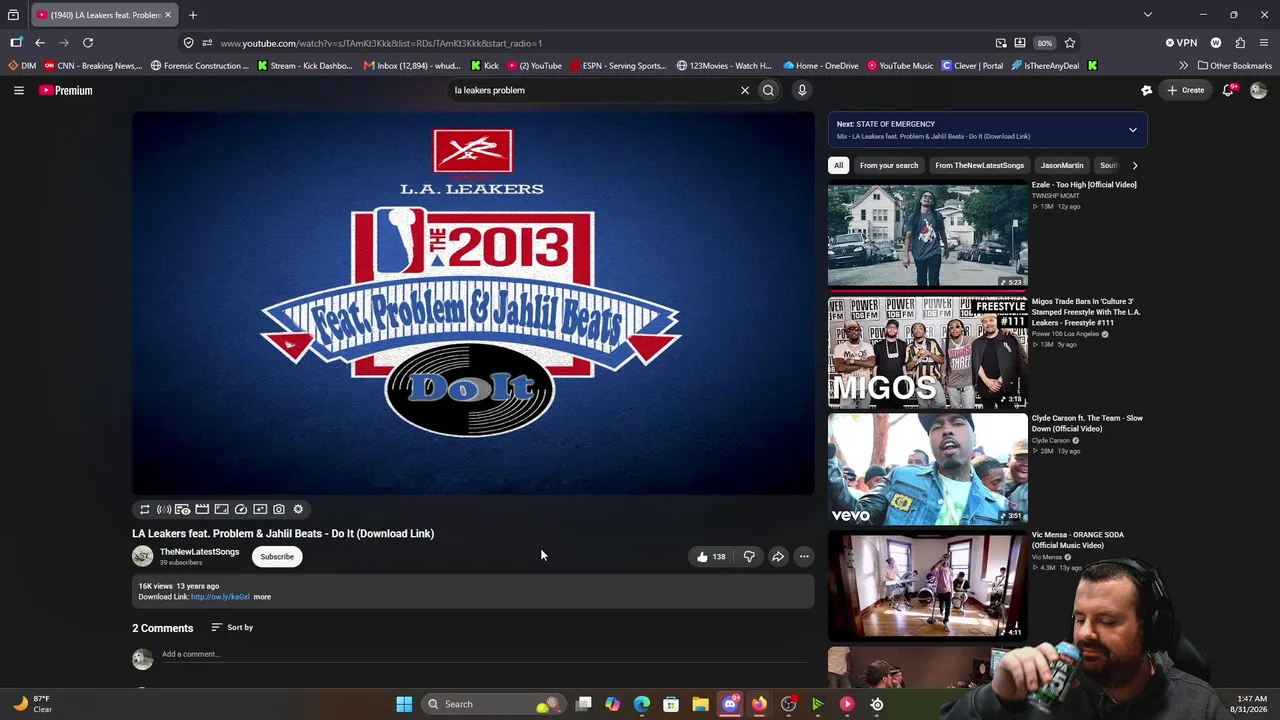List all tabs with the chevron
This screenshot has height=720, width=1280.
tap(1148, 15)
